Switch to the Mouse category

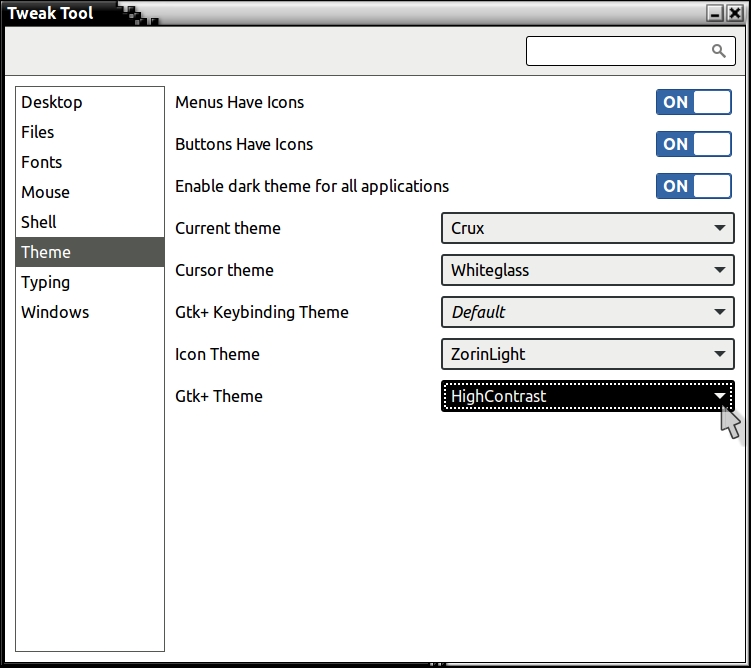(46, 192)
